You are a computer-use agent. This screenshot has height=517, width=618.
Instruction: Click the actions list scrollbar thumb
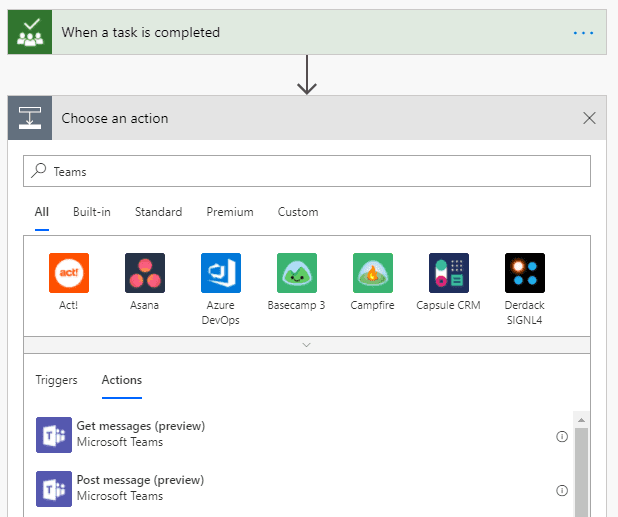pos(581,472)
